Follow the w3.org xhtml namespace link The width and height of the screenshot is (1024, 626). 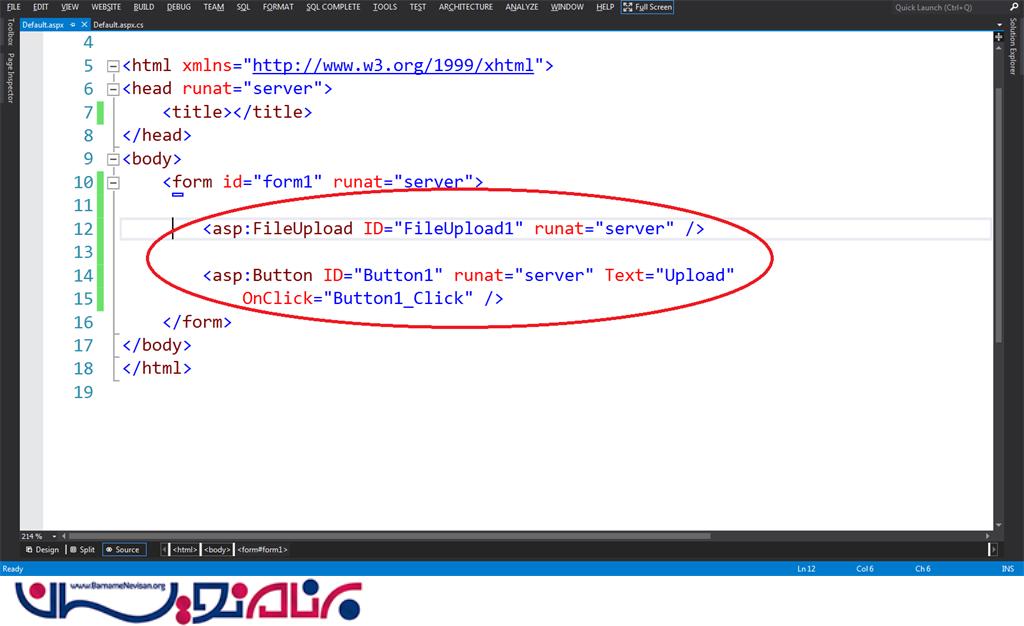click(x=393, y=65)
